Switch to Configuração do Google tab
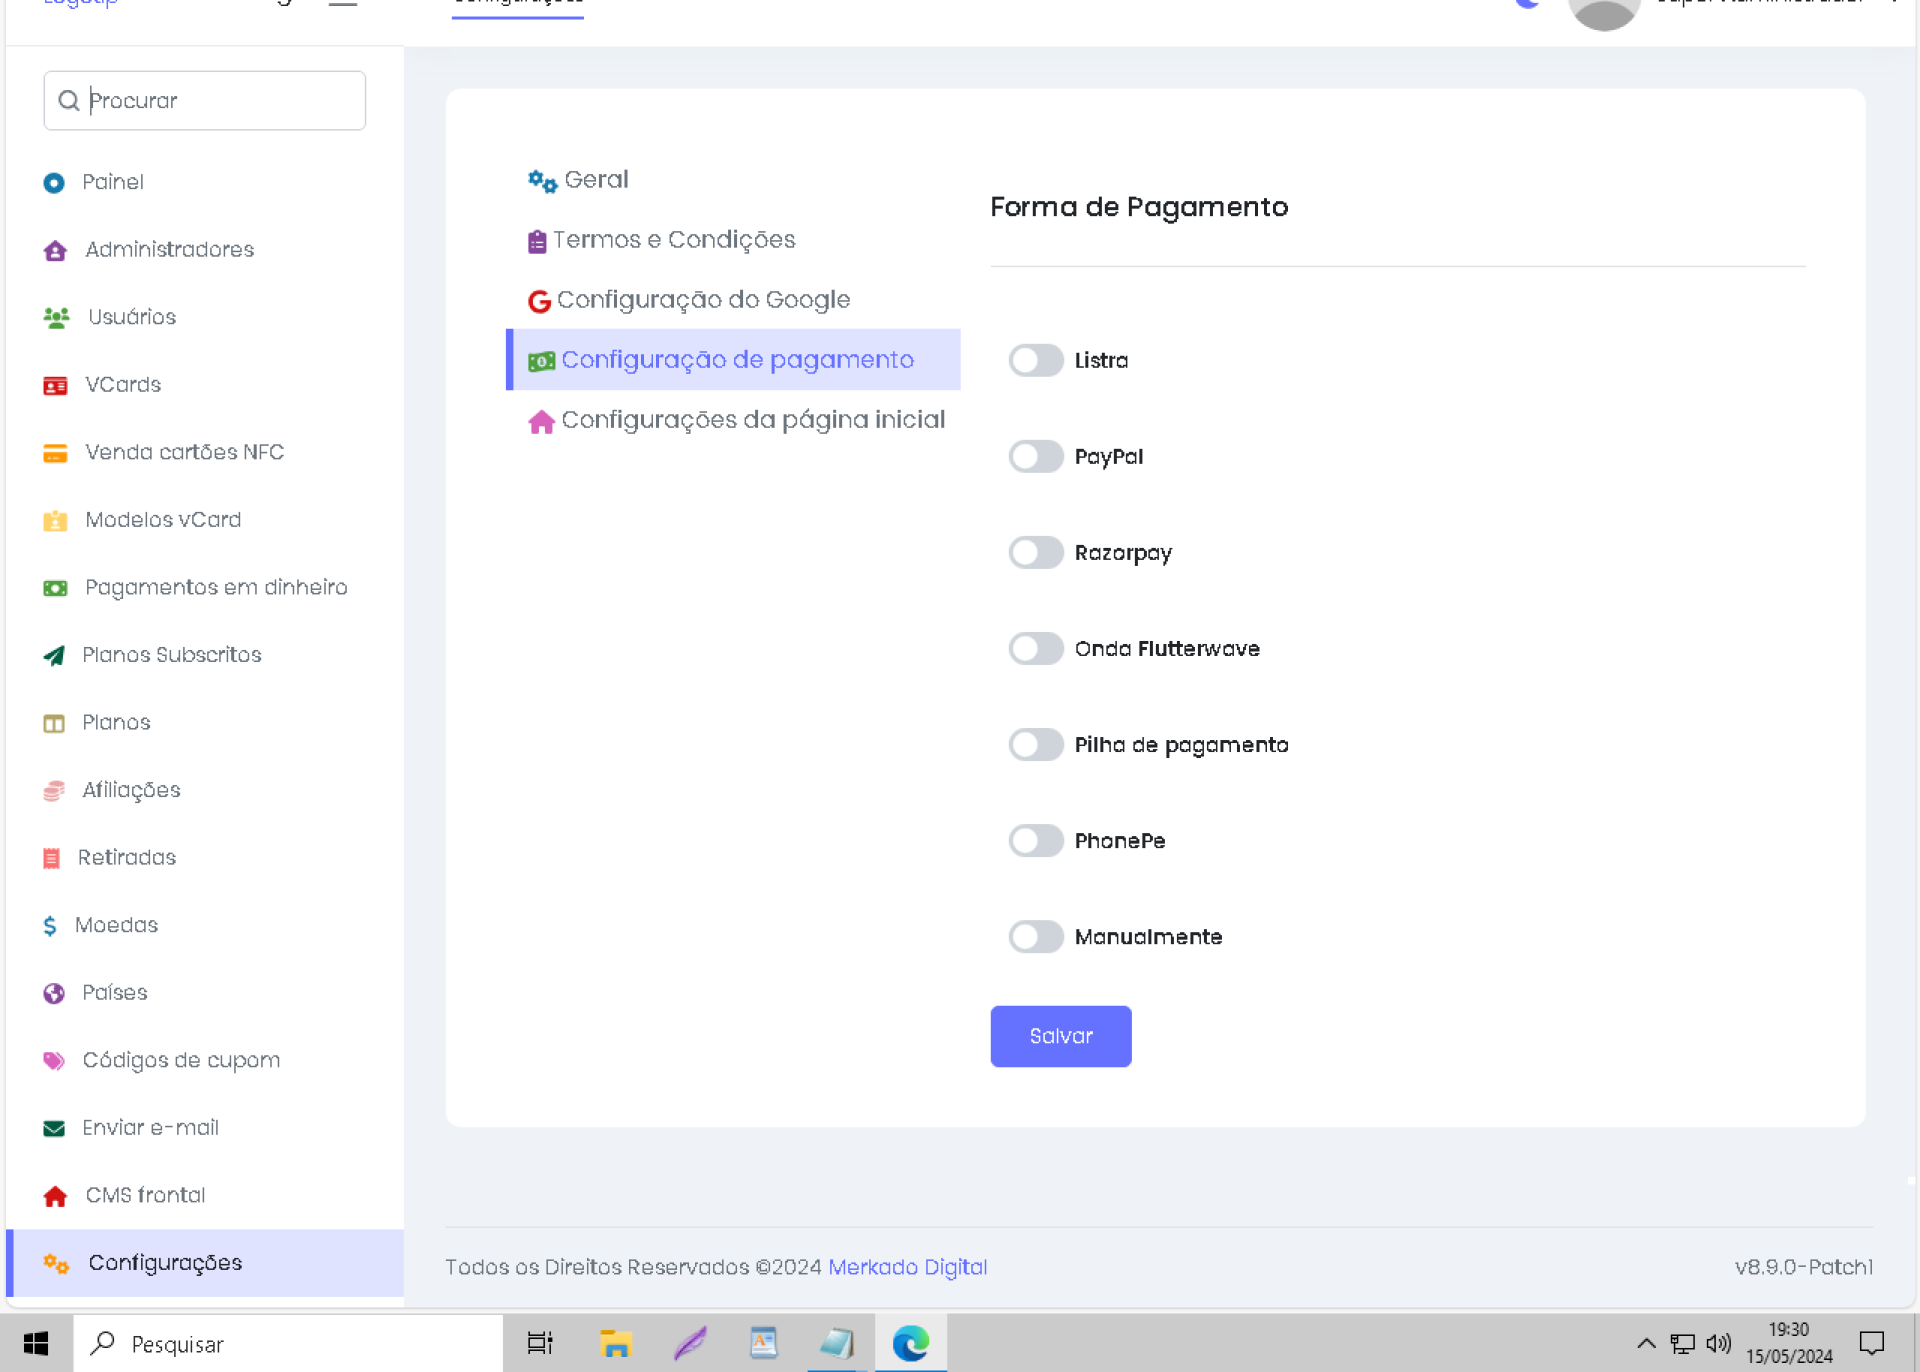 [703, 300]
